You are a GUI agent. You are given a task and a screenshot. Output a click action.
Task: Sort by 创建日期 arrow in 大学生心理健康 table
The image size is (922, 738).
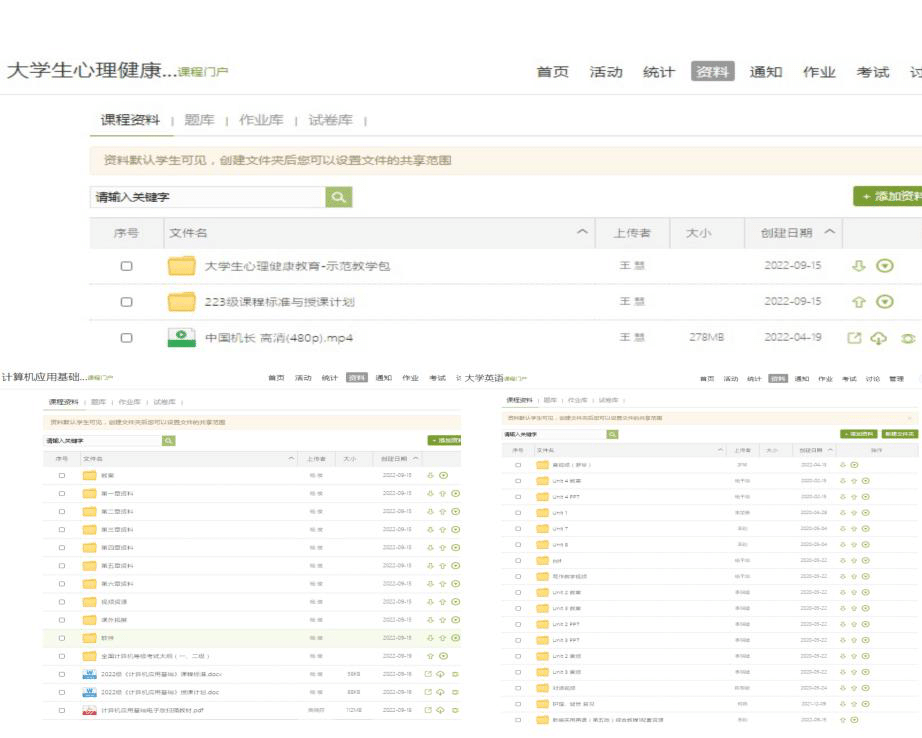(829, 233)
